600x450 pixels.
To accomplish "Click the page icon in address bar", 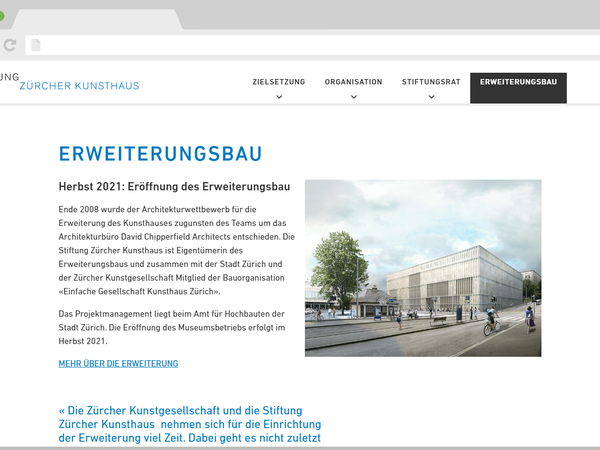I will pyautogui.click(x=36, y=45).
